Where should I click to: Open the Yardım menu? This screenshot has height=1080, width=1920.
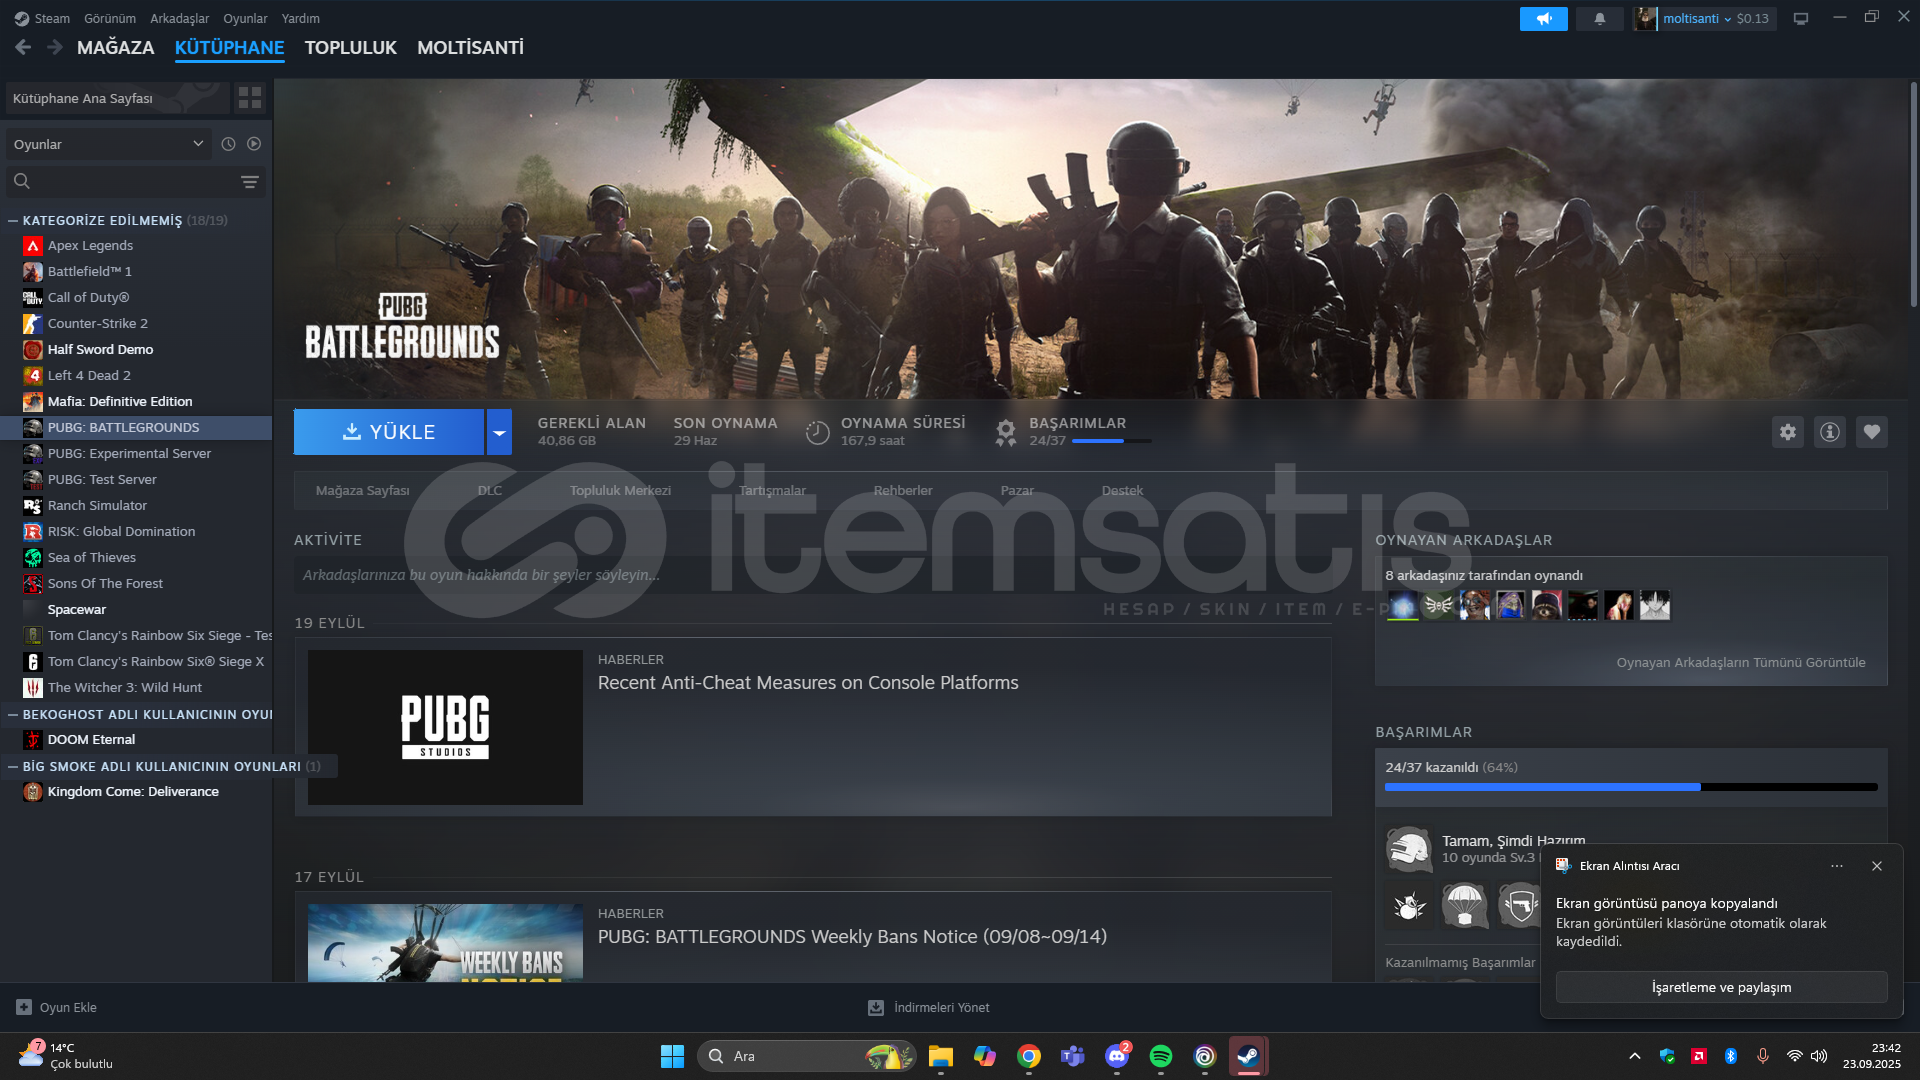pos(301,18)
